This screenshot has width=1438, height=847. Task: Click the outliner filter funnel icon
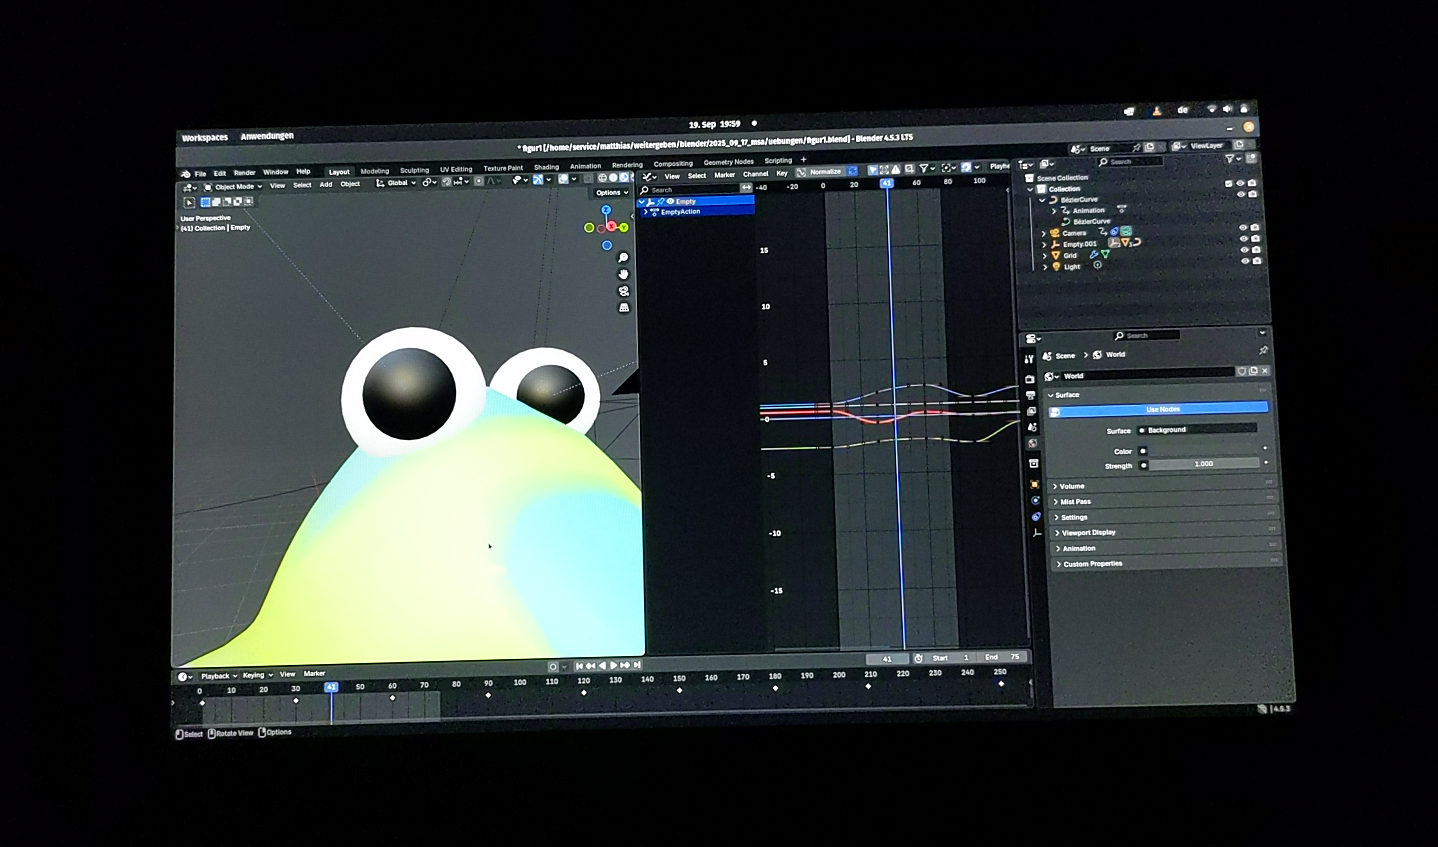point(1231,159)
